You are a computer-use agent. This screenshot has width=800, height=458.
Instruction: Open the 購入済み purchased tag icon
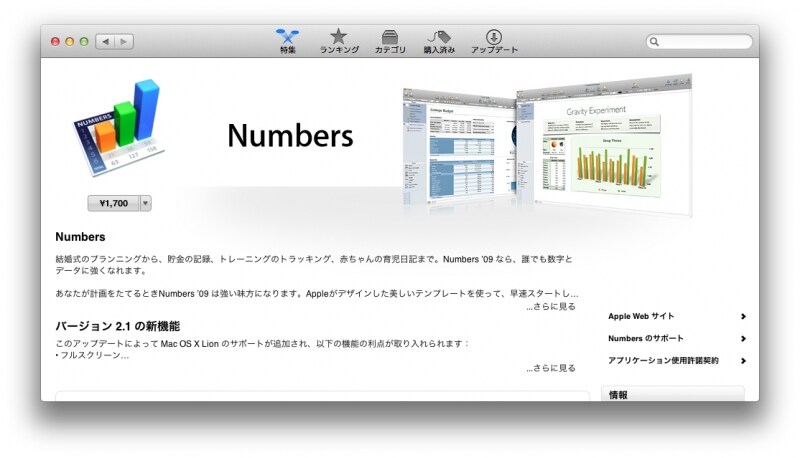click(439, 41)
